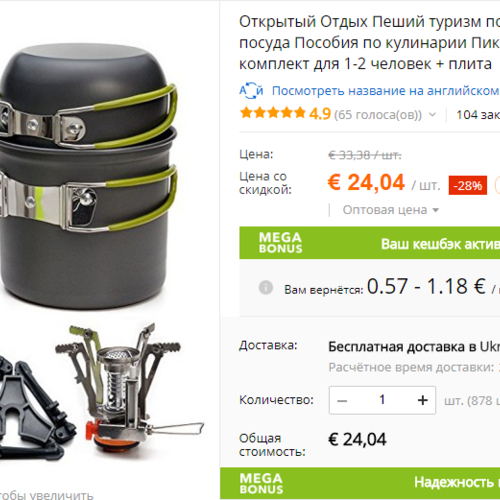Open the 65 votes reviews link
This screenshot has width=500, height=500.
coord(378,115)
